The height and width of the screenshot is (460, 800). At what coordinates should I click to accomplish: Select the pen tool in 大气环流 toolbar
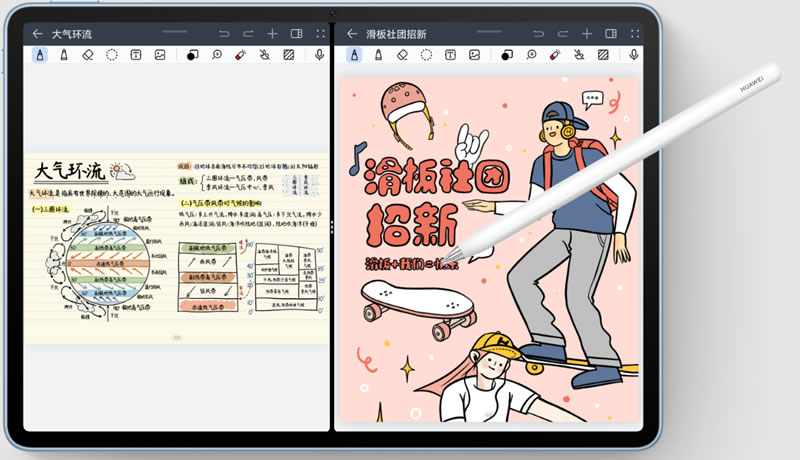click(40, 55)
